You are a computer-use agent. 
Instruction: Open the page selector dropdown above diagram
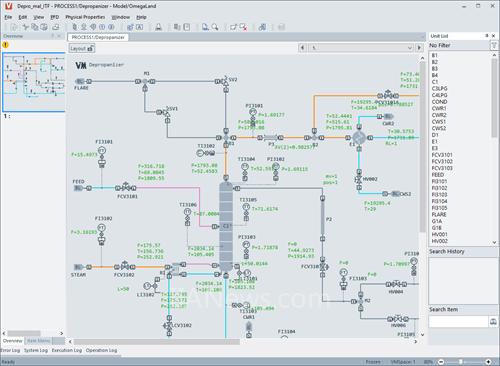tap(362, 48)
